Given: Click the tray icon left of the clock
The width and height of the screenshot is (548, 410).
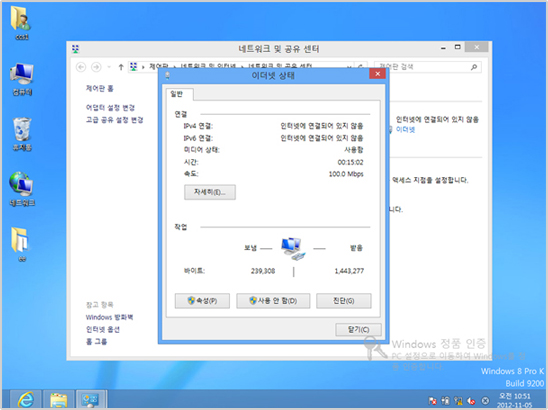Looking at the screenshot, I should point(485,400).
